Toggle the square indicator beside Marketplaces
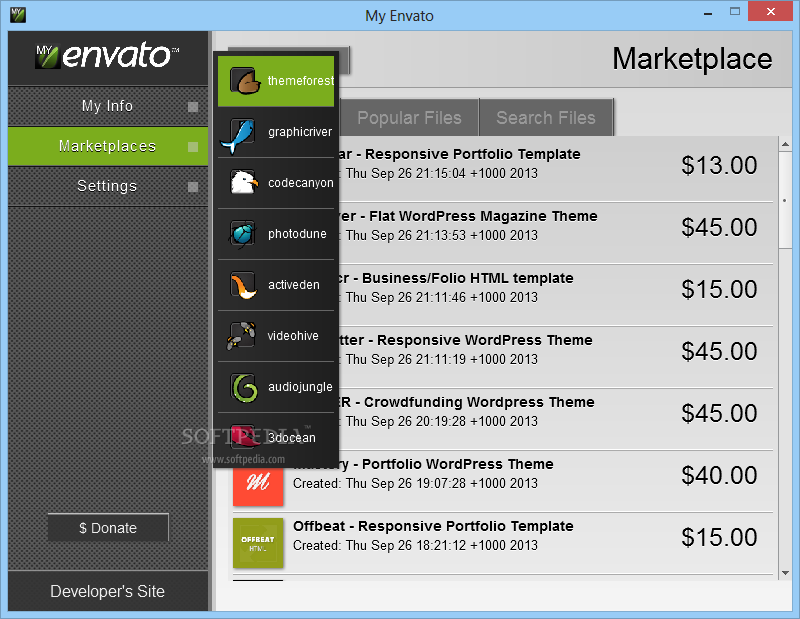Viewport: 800px width, 619px height. point(193,147)
